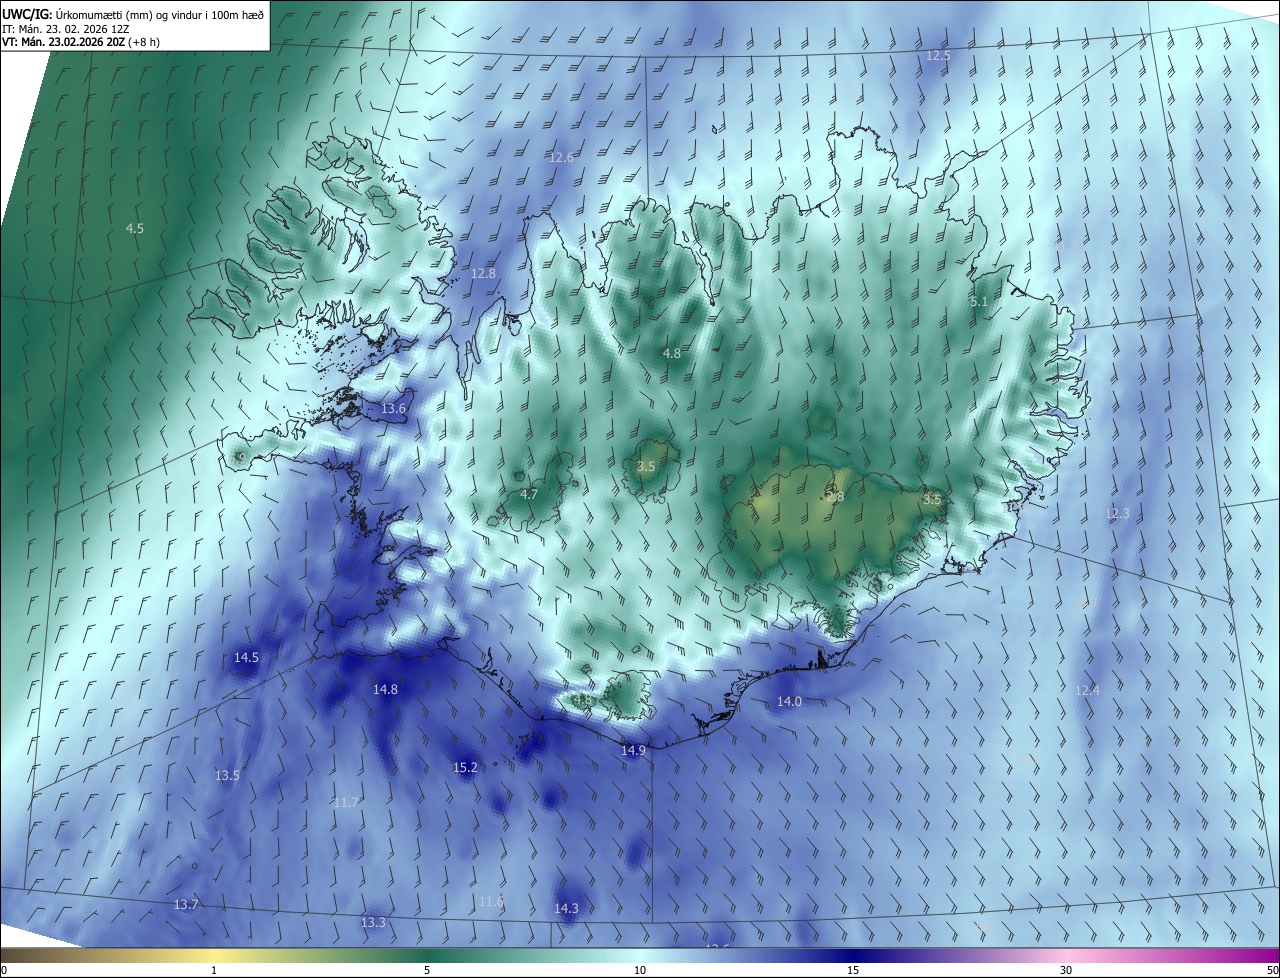Click the colour scale tick label 50

tap(1272, 971)
